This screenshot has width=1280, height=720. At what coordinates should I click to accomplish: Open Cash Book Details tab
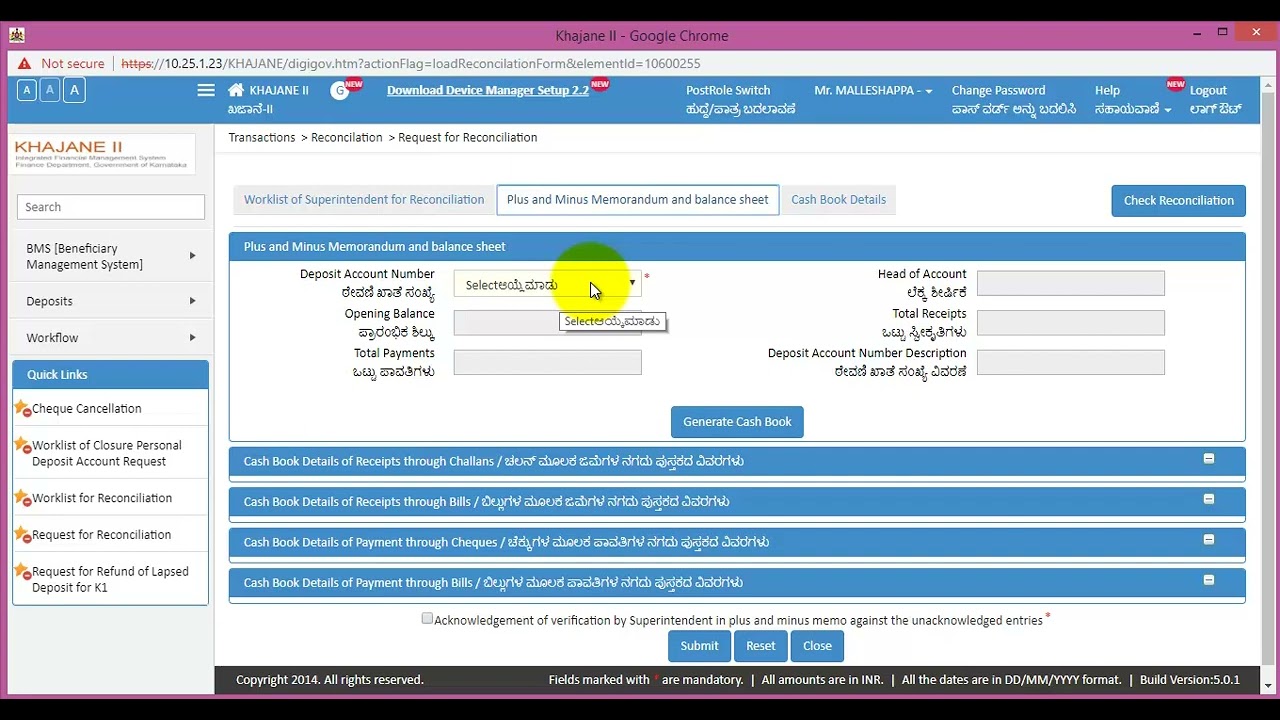pyautogui.click(x=838, y=200)
